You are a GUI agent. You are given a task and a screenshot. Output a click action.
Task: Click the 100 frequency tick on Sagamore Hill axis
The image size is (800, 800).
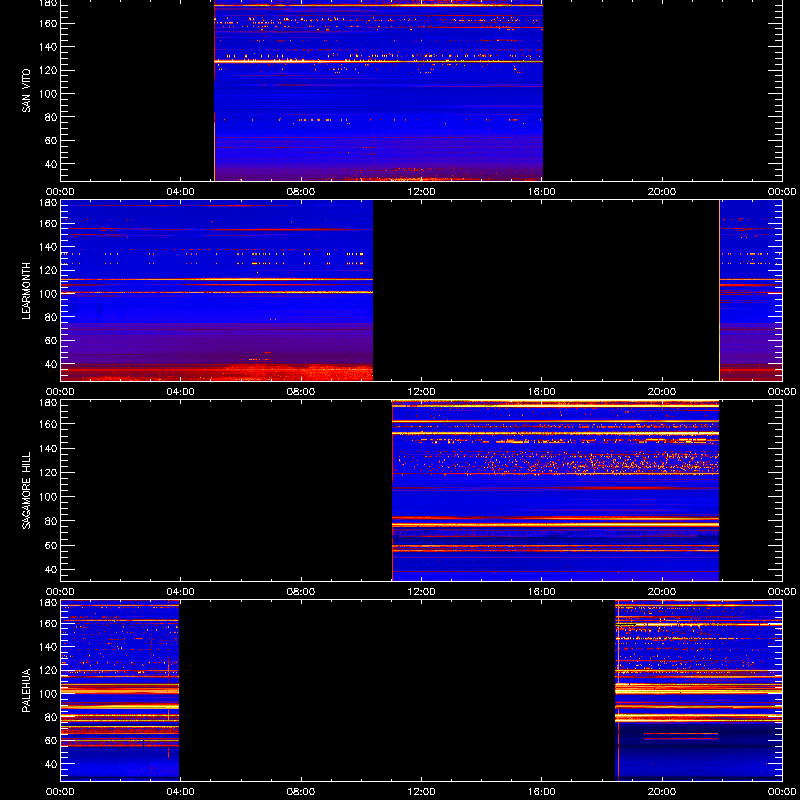click(51, 496)
